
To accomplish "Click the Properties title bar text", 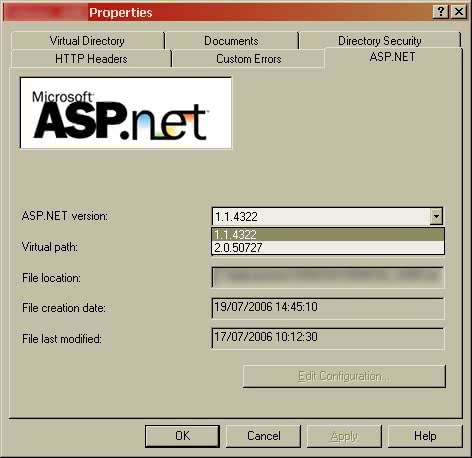I will (x=120, y=13).
